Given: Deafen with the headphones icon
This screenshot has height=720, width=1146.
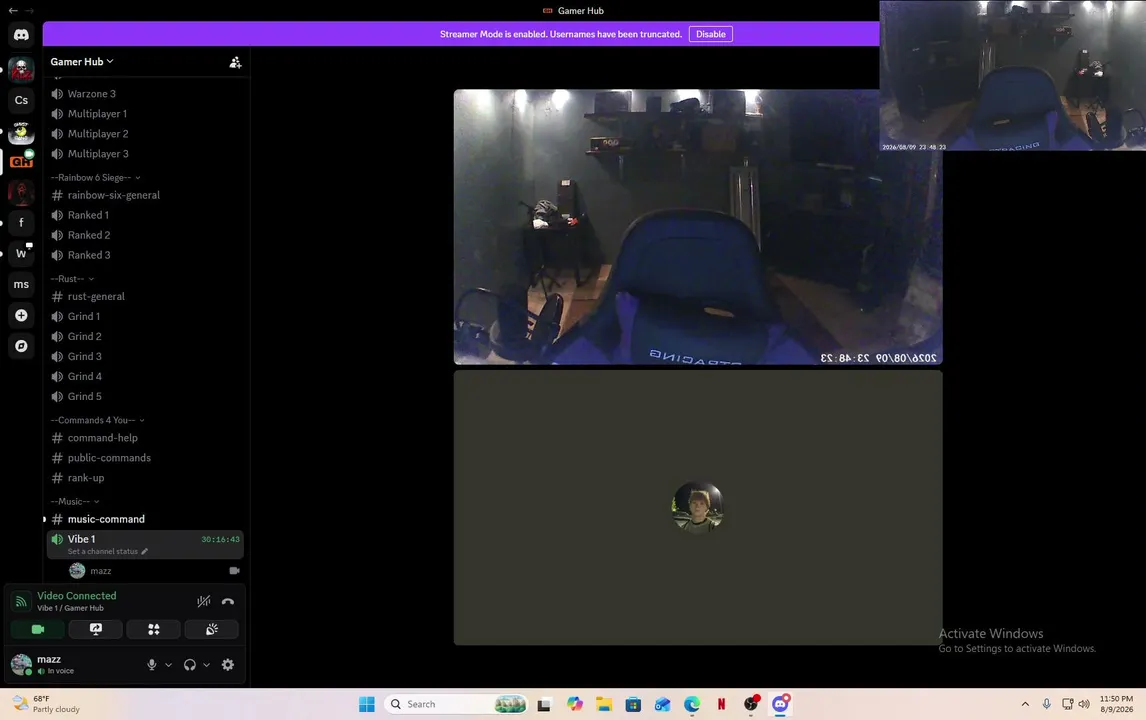Looking at the screenshot, I should tap(190, 664).
